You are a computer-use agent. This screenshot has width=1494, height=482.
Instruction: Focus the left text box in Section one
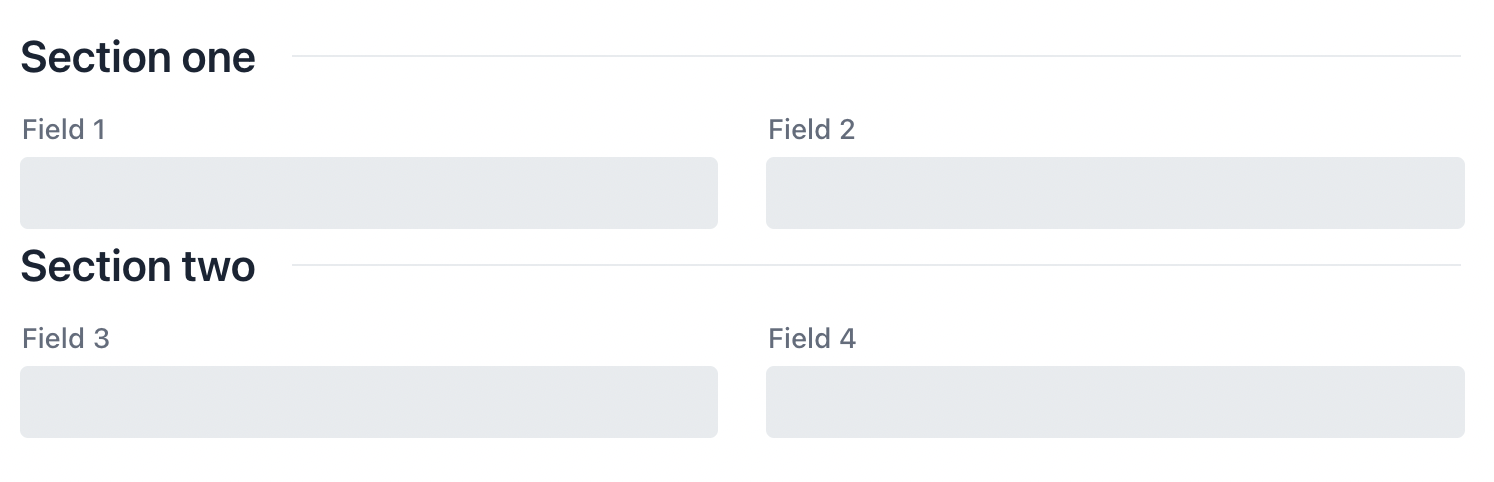point(369,193)
